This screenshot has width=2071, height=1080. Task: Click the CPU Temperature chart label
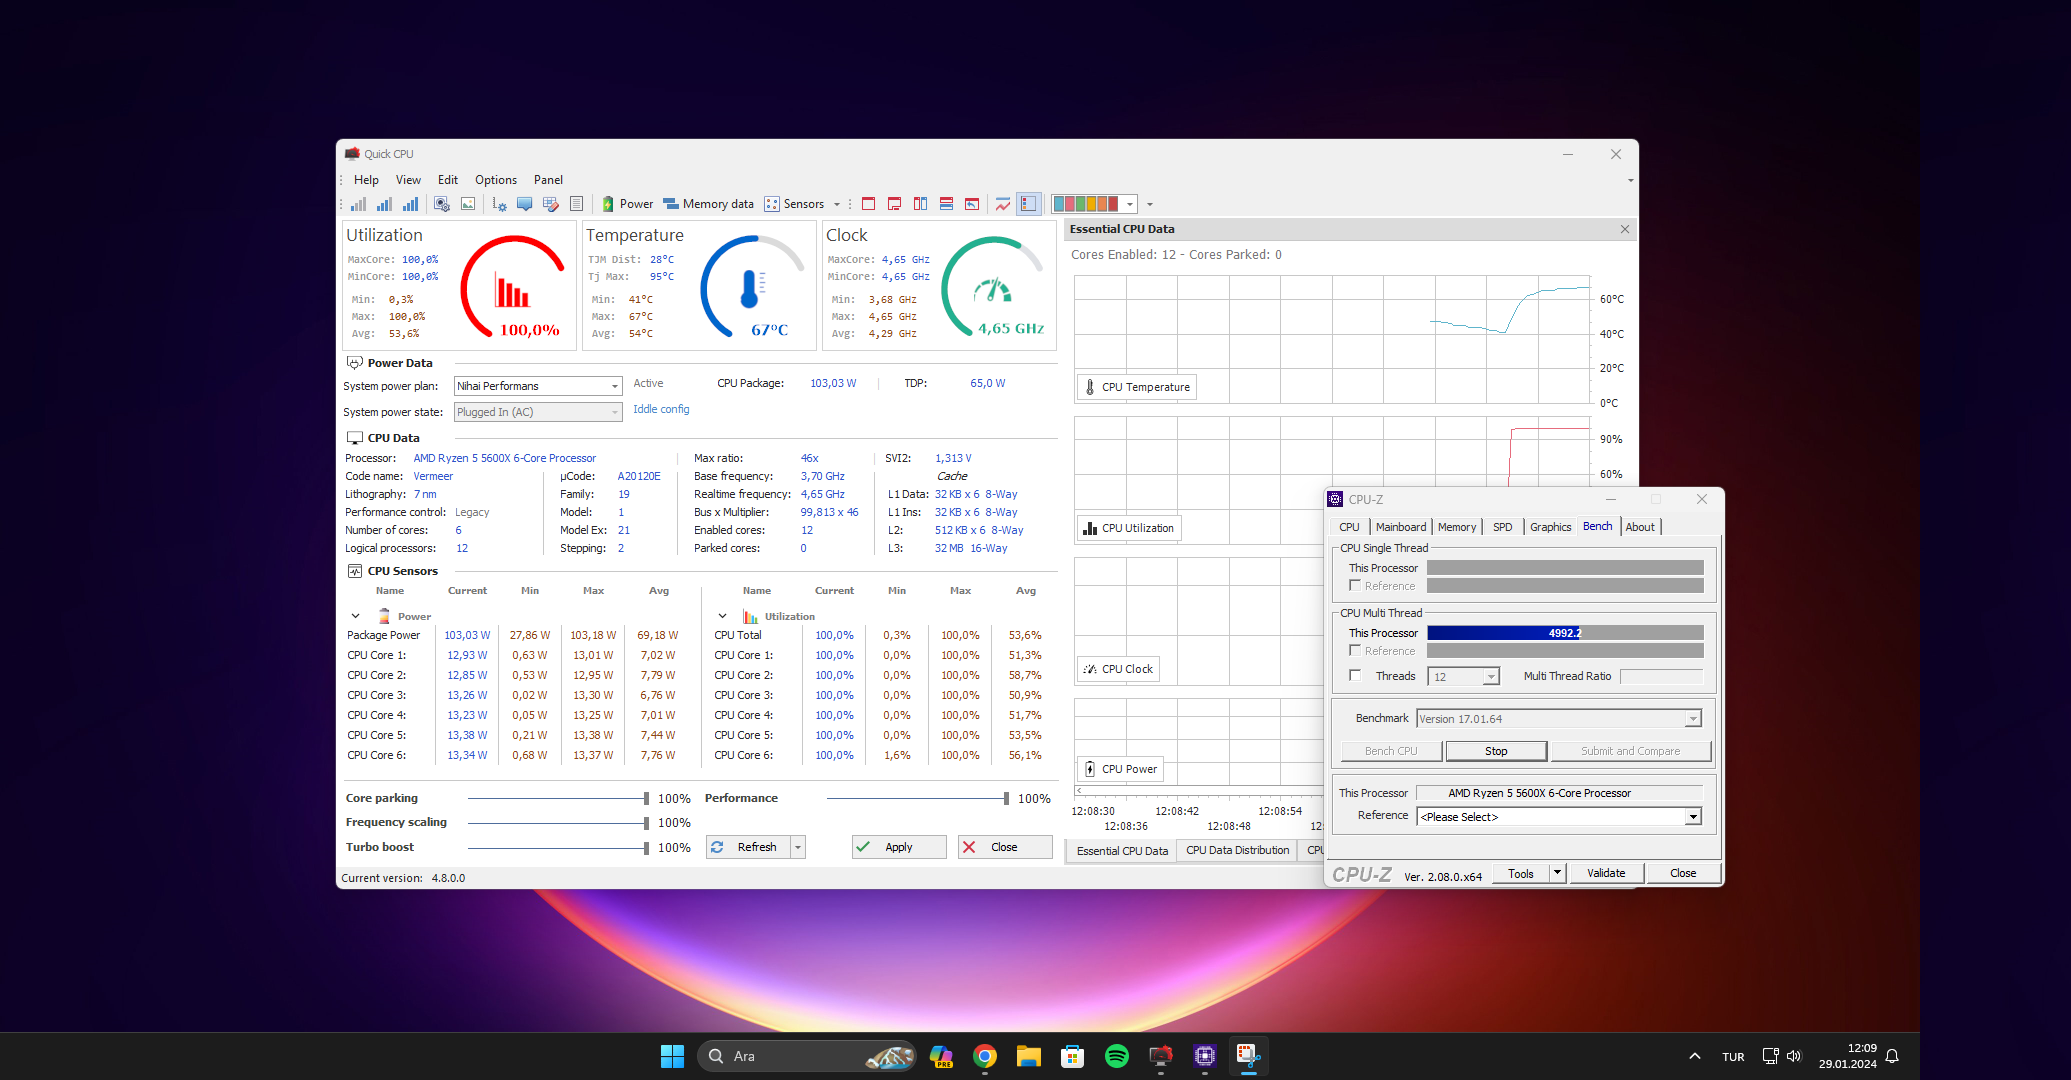(x=1137, y=387)
